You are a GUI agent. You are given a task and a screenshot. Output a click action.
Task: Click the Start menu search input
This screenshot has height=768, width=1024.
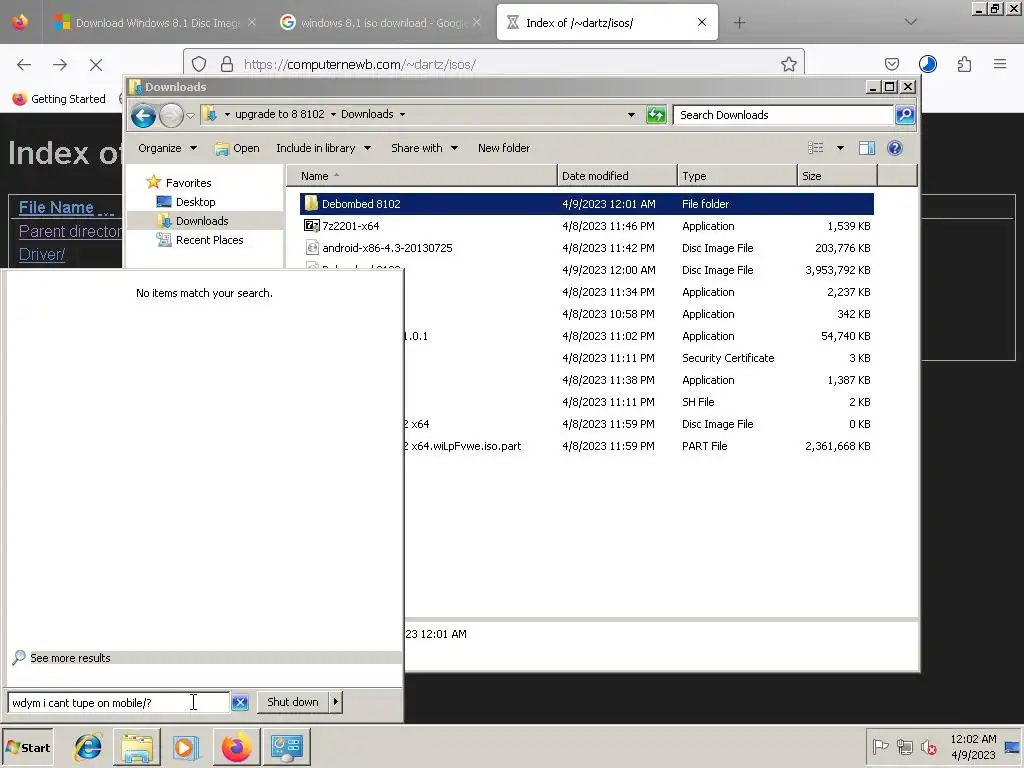118,703
